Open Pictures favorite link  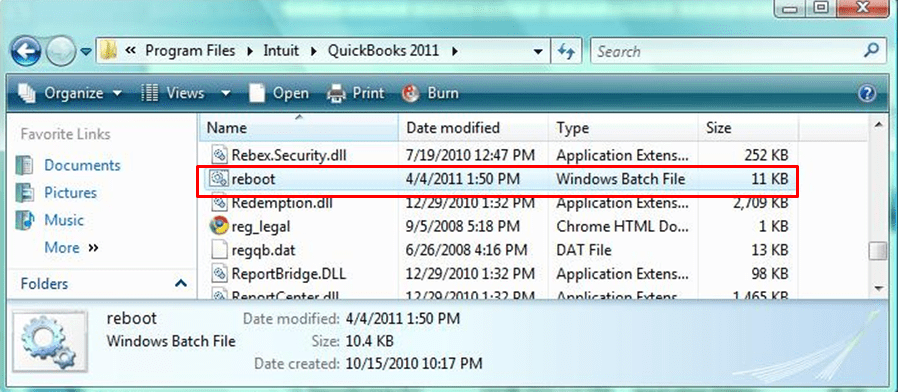70,193
